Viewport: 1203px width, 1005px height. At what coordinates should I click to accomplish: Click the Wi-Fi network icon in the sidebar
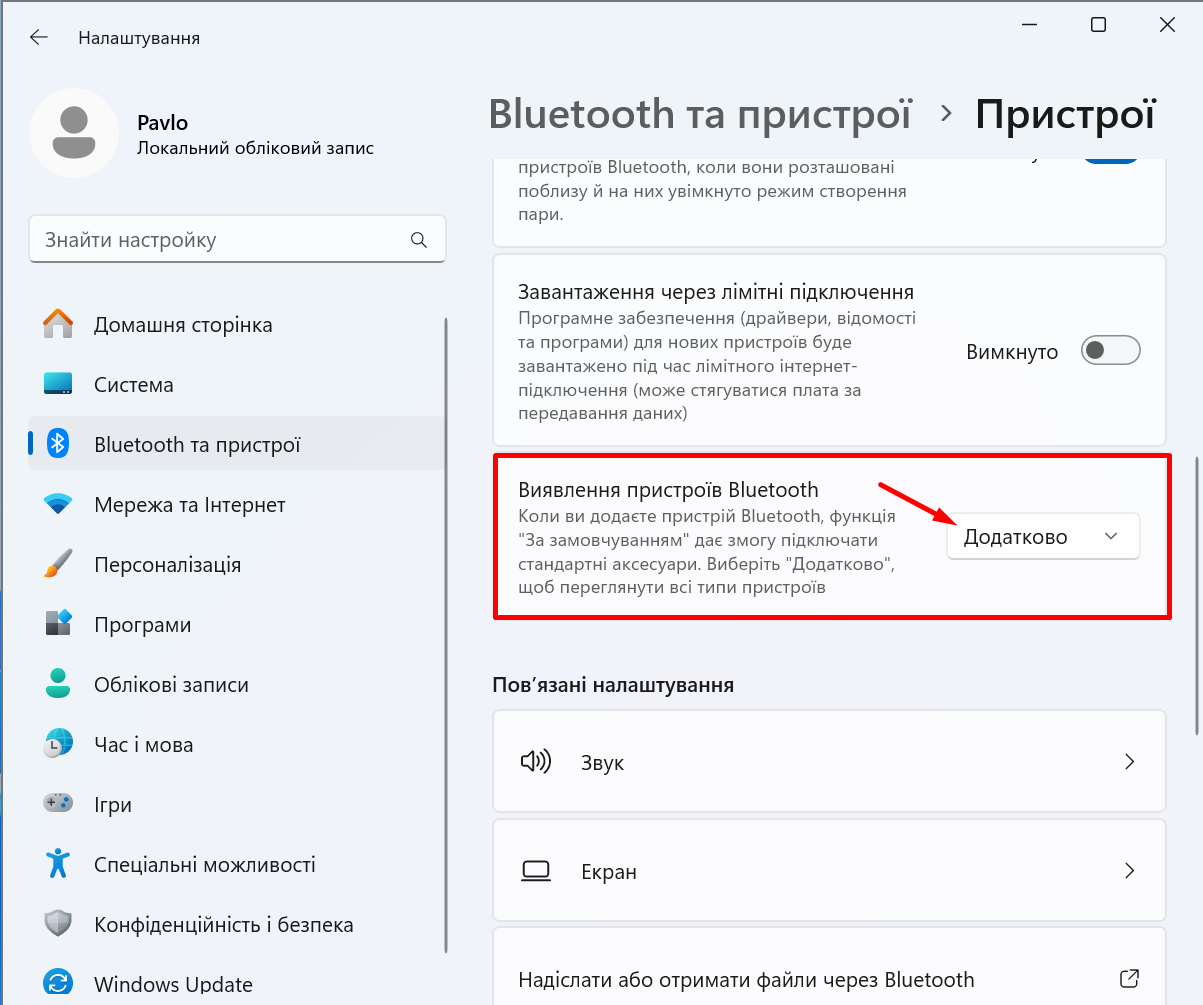click(58, 505)
